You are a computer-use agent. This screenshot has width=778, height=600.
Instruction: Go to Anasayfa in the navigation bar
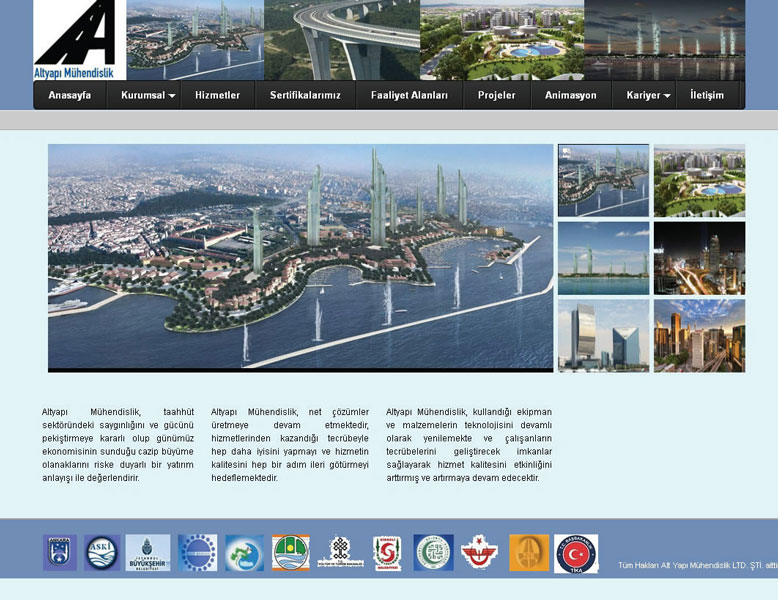coord(70,95)
